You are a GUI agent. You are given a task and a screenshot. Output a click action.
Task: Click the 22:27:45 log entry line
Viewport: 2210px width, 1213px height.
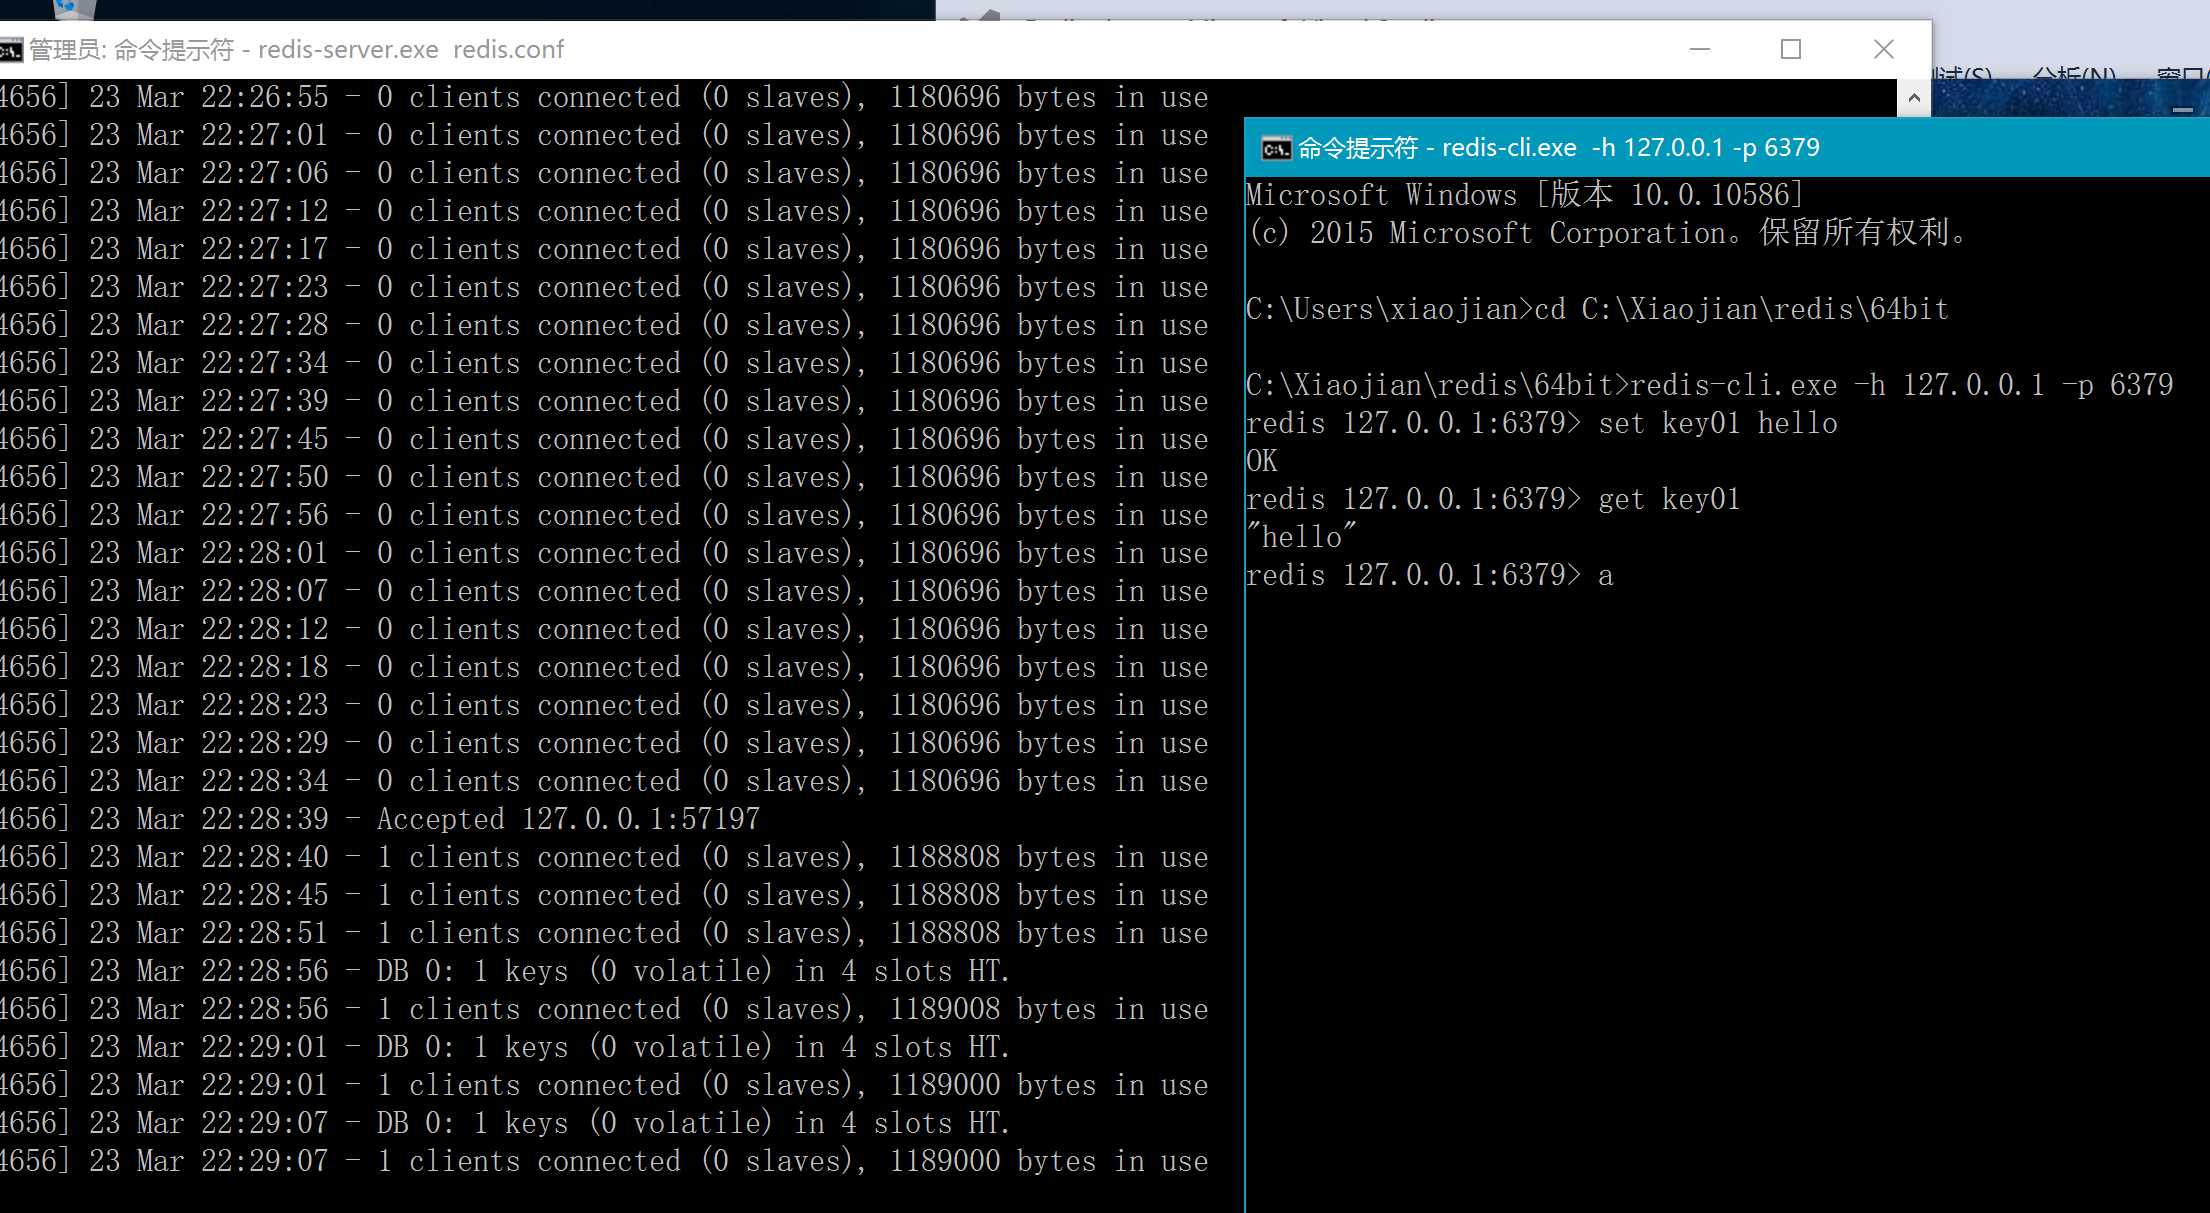coord(604,439)
